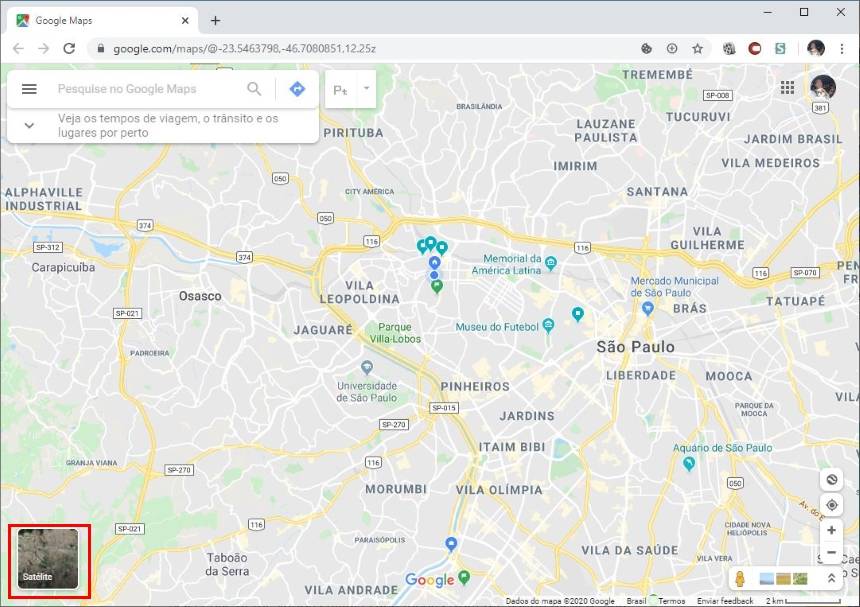Bookmark this page with the star icon
Image resolution: width=860 pixels, height=607 pixels.
(x=697, y=48)
